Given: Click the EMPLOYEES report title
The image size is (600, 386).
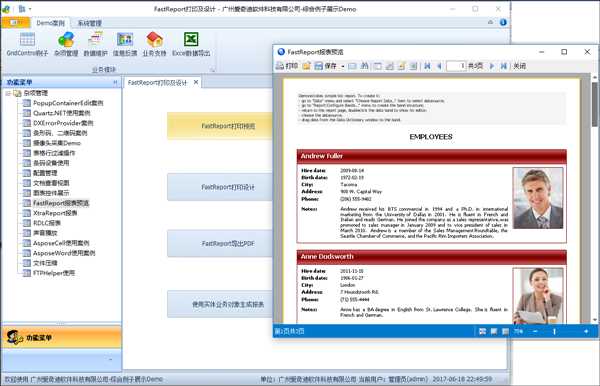Looking at the screenshot, I should click(431, 137).
